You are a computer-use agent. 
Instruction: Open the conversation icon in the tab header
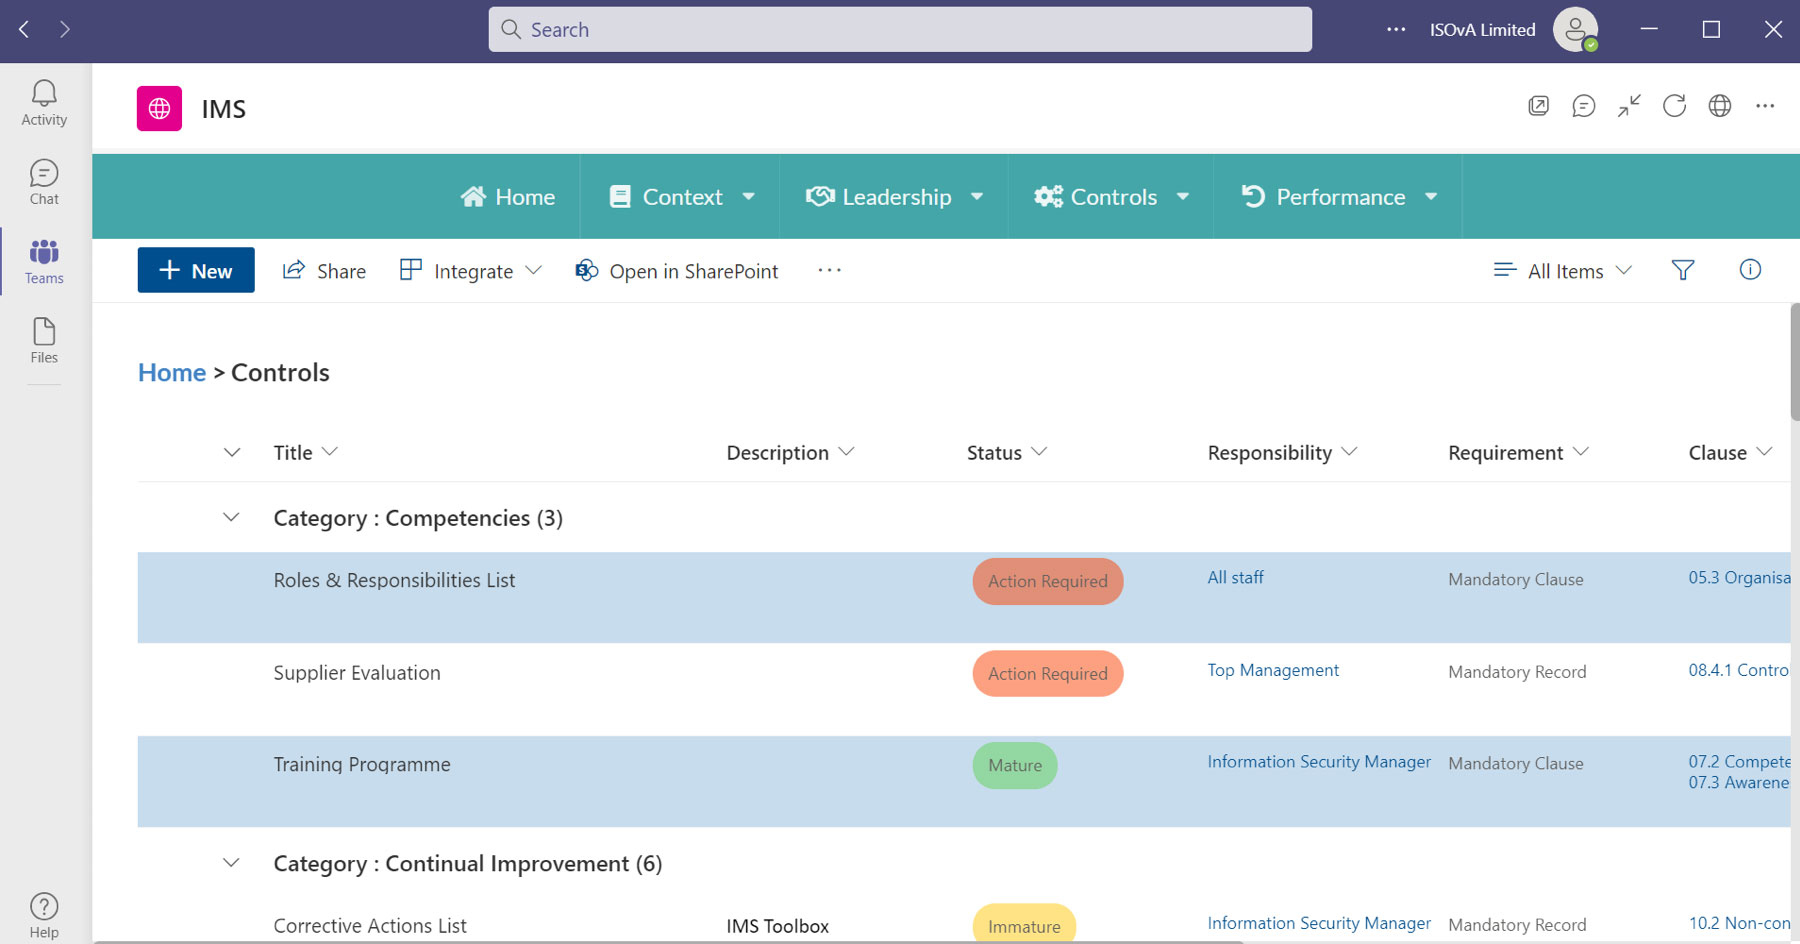[x=1583, y=106]
